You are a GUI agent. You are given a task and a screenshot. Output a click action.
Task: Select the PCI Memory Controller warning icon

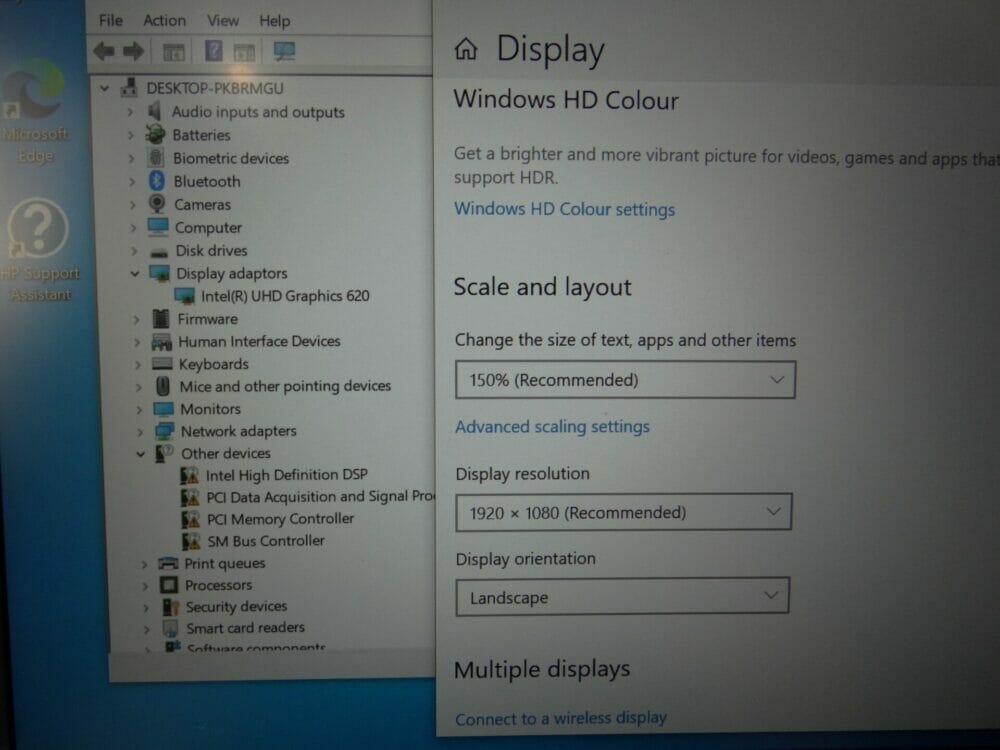190,519
